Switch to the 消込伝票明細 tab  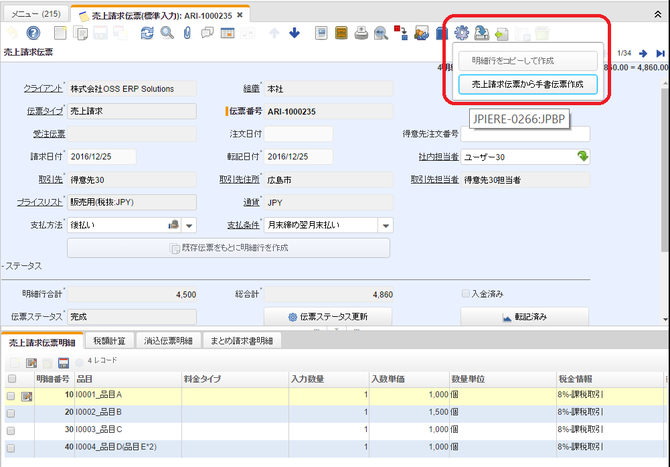(168, 341)
